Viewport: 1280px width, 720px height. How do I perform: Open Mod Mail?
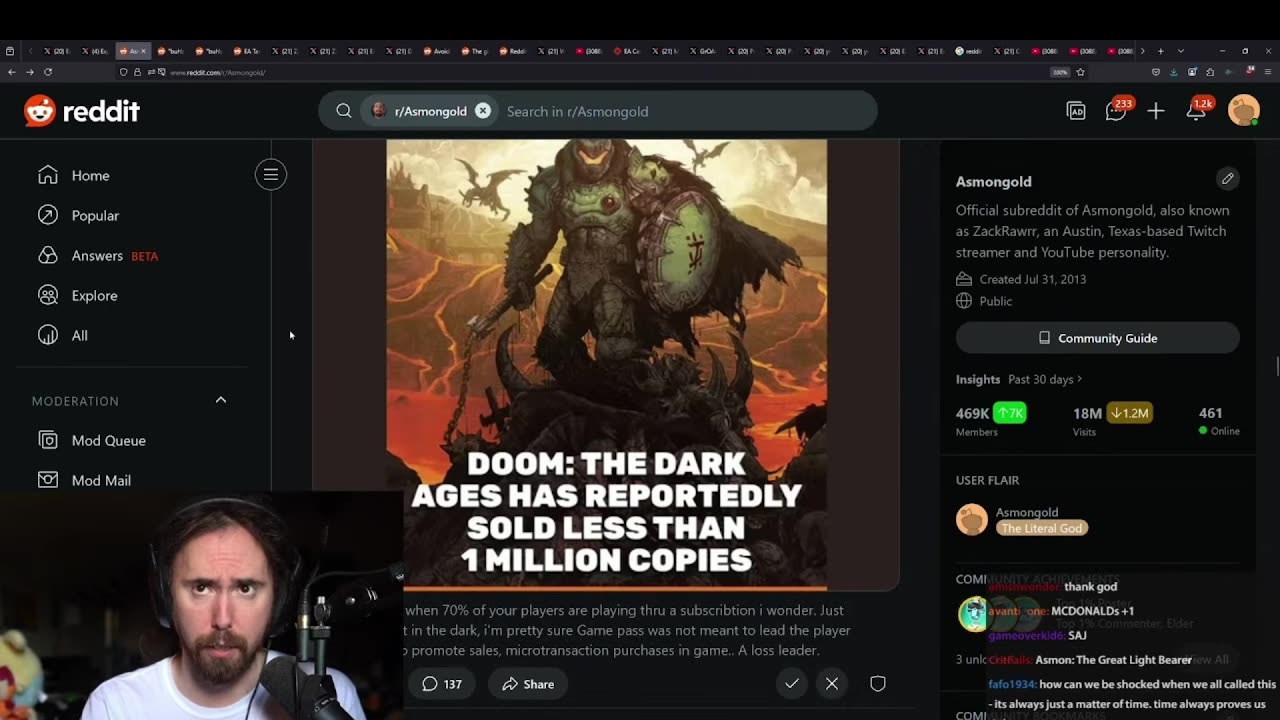tap(101, 480)
